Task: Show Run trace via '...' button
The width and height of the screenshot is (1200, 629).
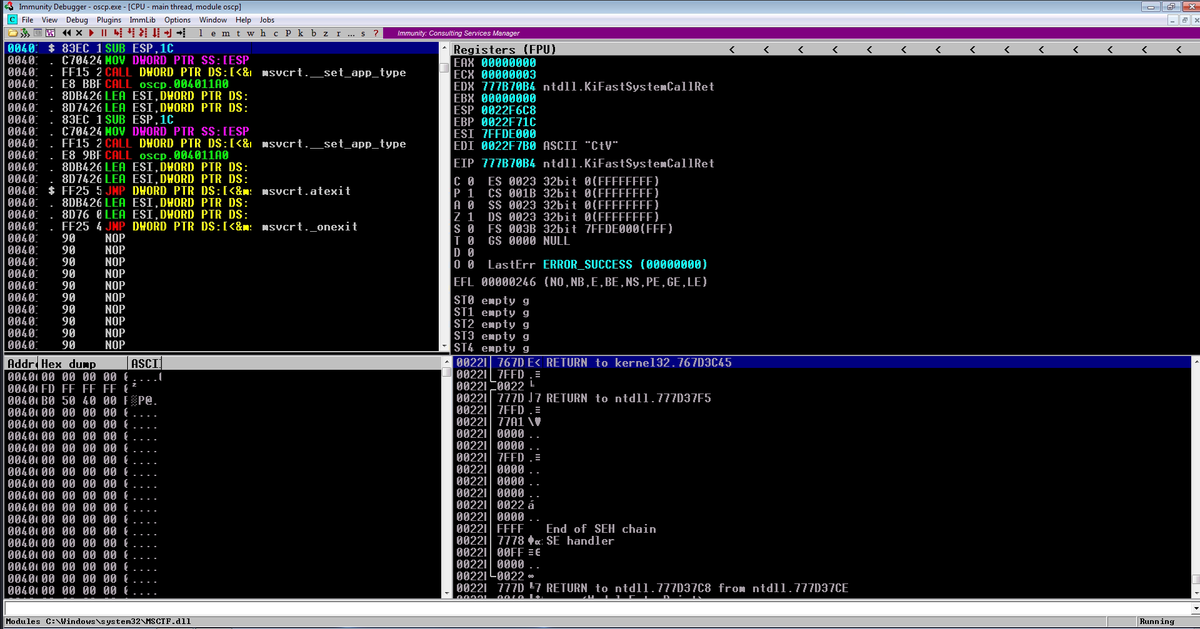Action: 351,33
